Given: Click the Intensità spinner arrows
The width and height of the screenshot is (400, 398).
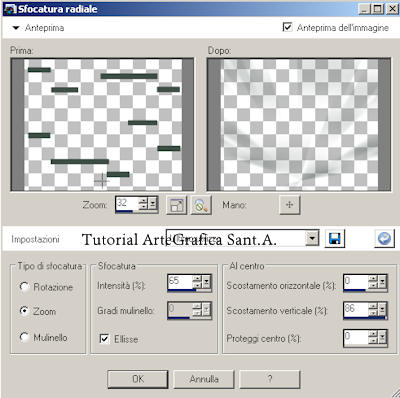Looking at the screenshot, I should 198,283.
